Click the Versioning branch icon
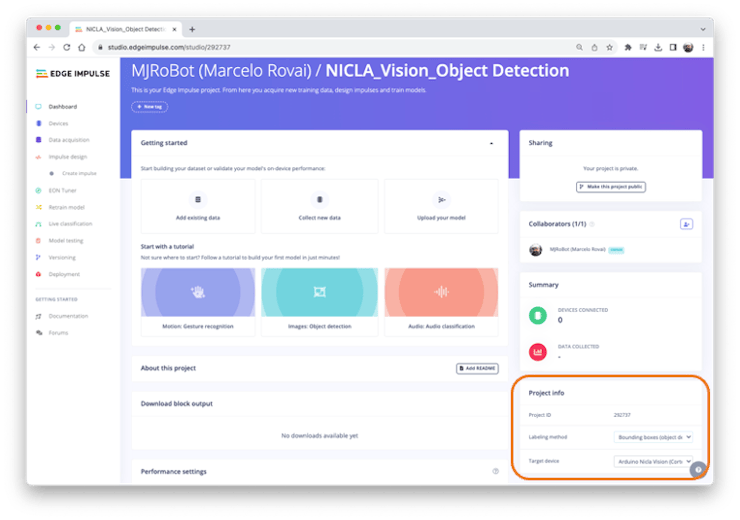The width and height of the screenshot is (740, 520). click(x=38, y=258)
